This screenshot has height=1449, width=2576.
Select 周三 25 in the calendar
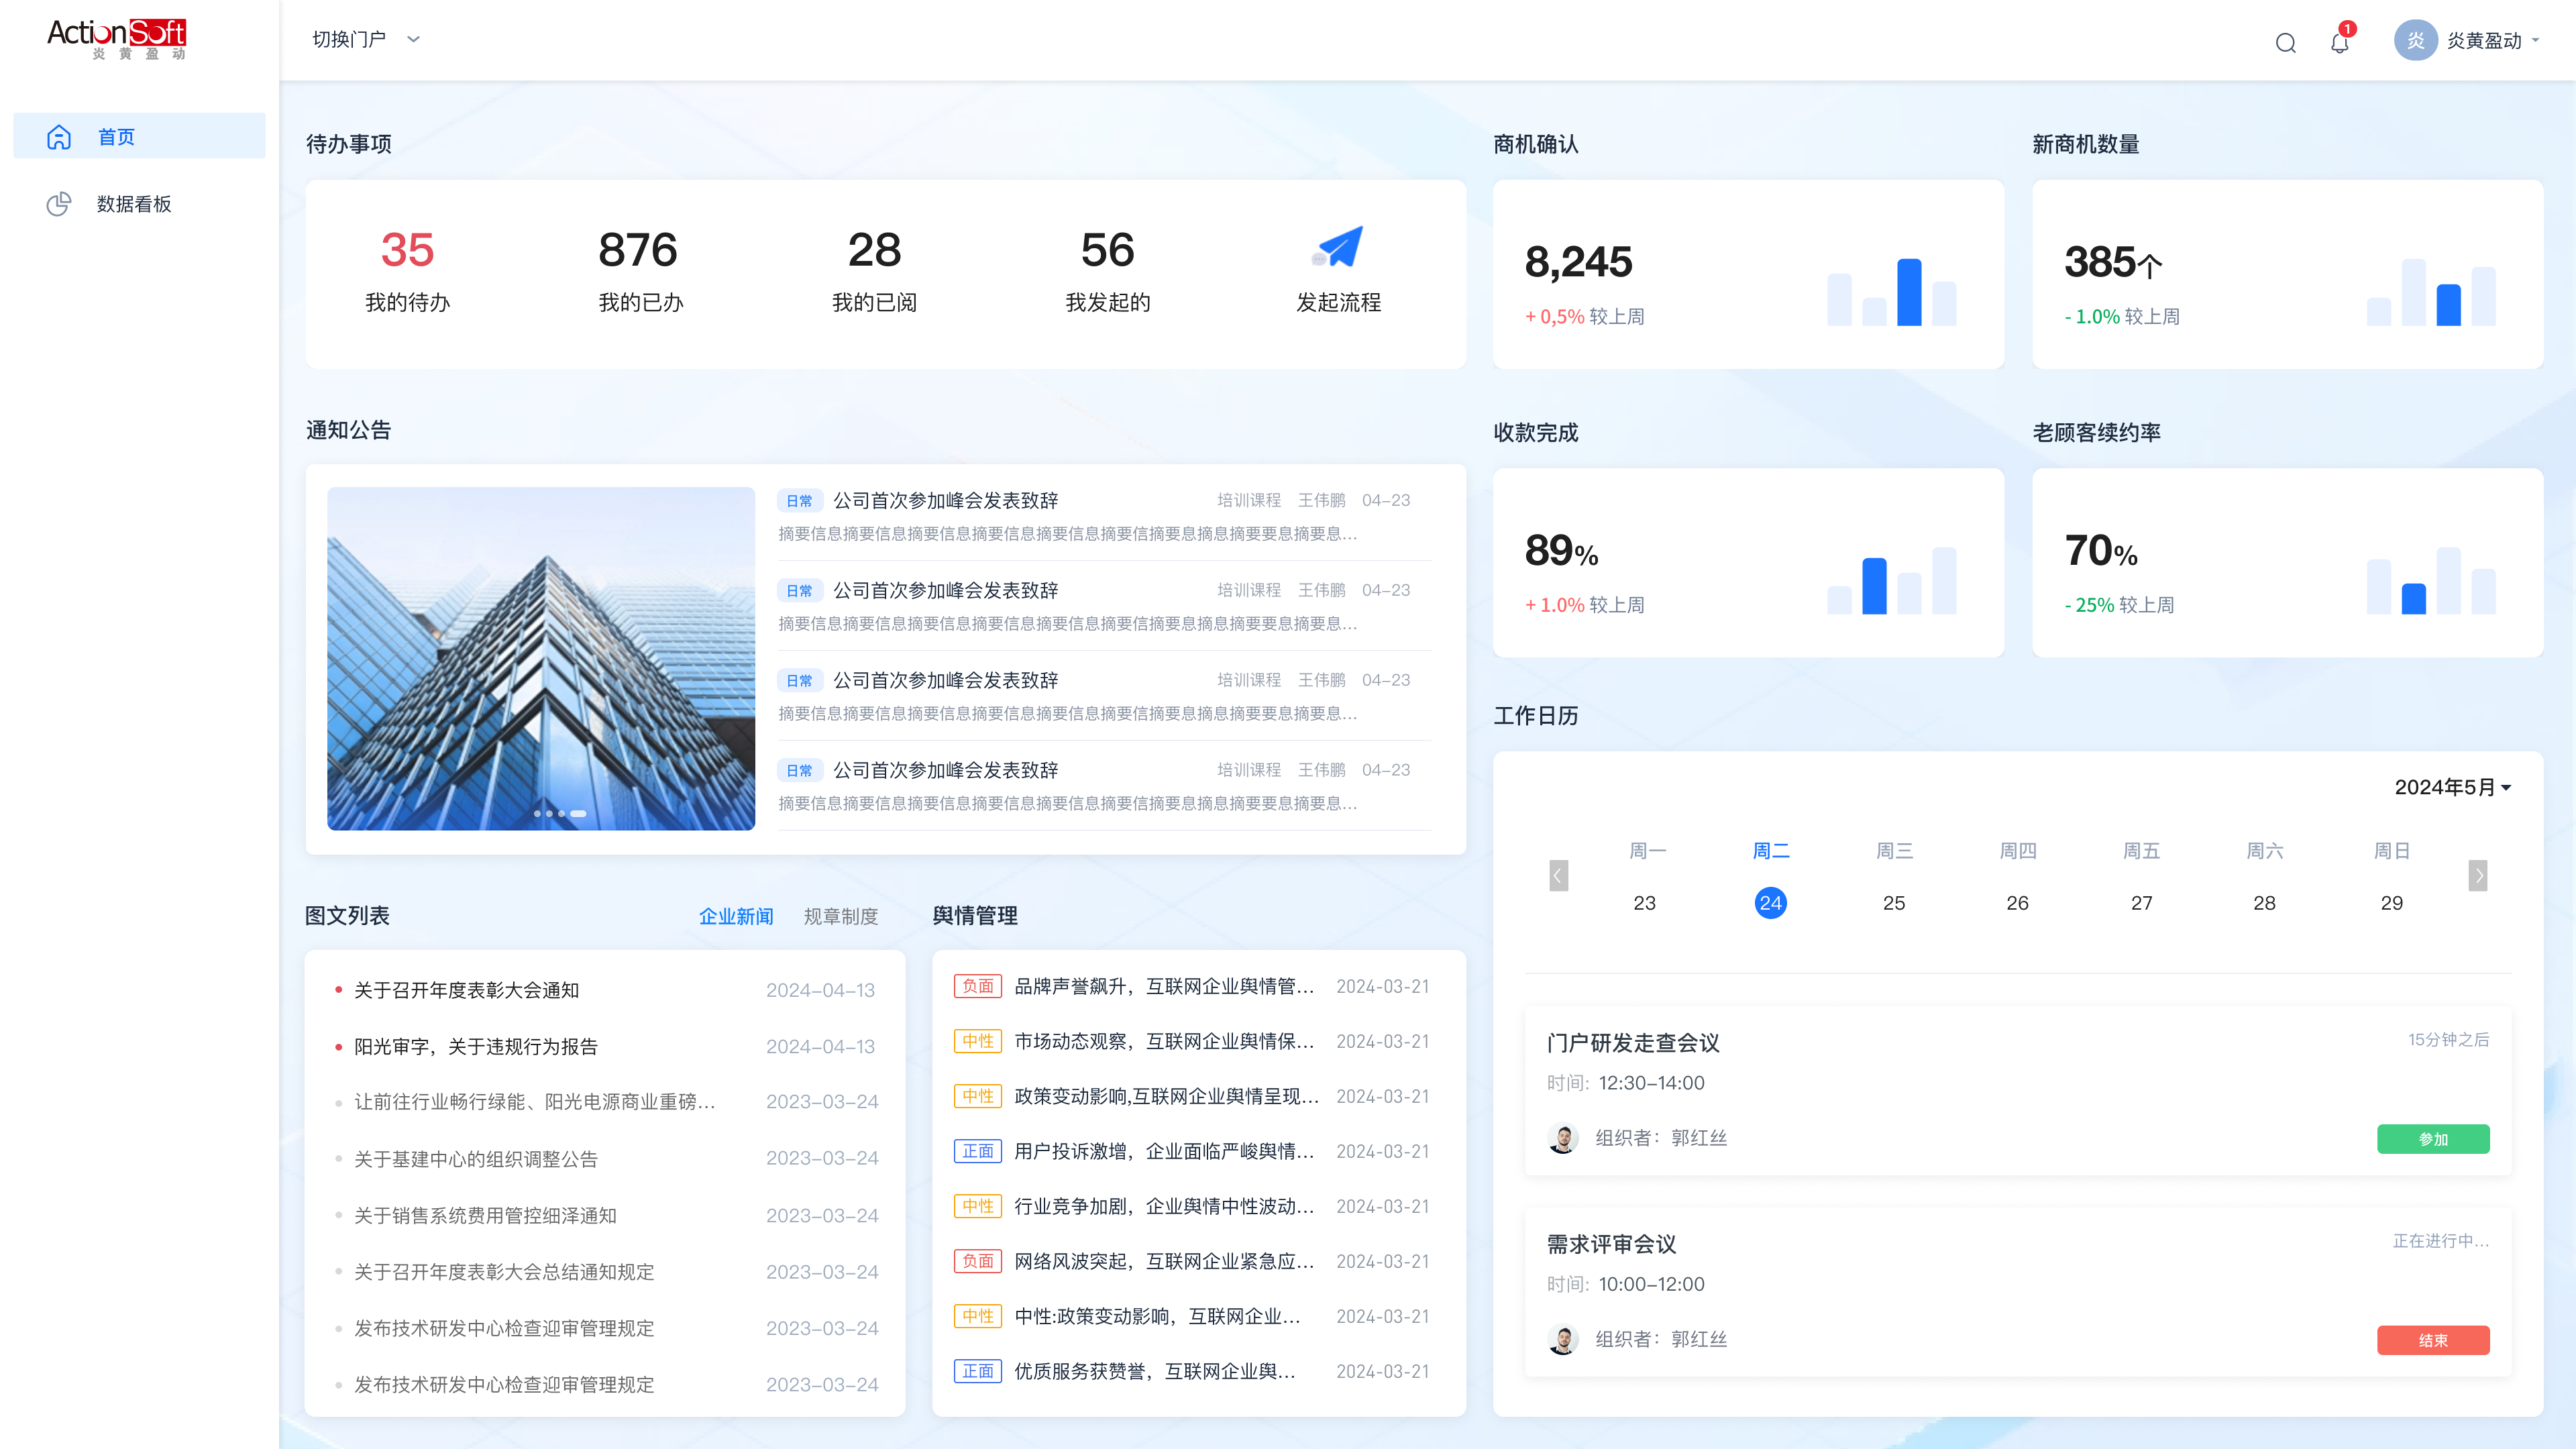[x=1893, y=903]
